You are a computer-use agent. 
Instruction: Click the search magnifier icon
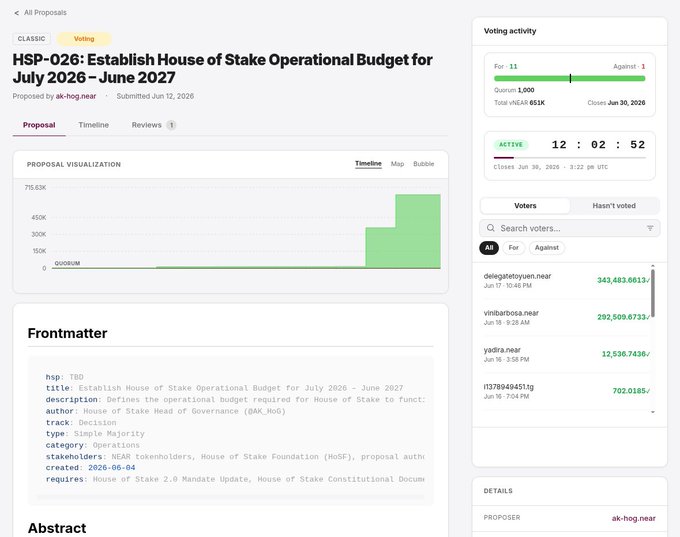point(490,228)
